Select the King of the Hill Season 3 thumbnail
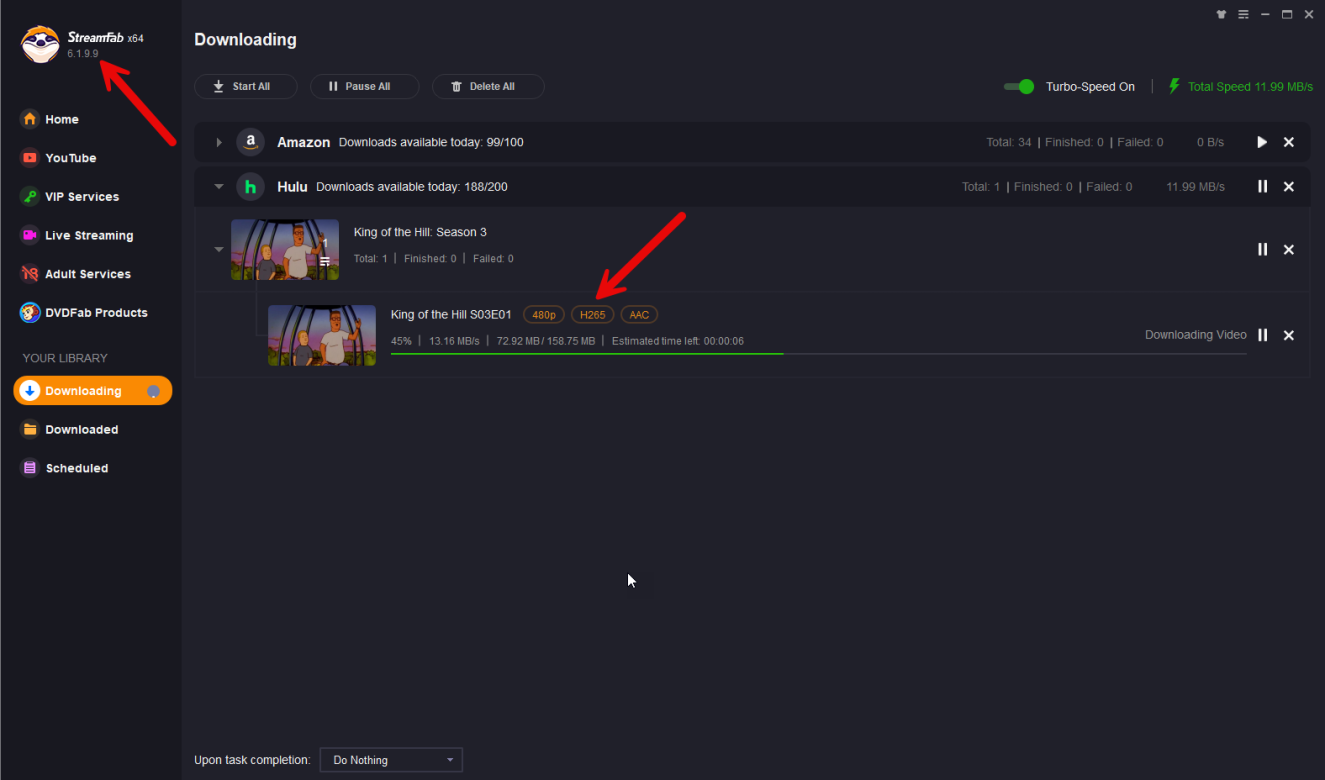Image resolution: width=1325 pixels, height=780 pixels. [285, 249]
